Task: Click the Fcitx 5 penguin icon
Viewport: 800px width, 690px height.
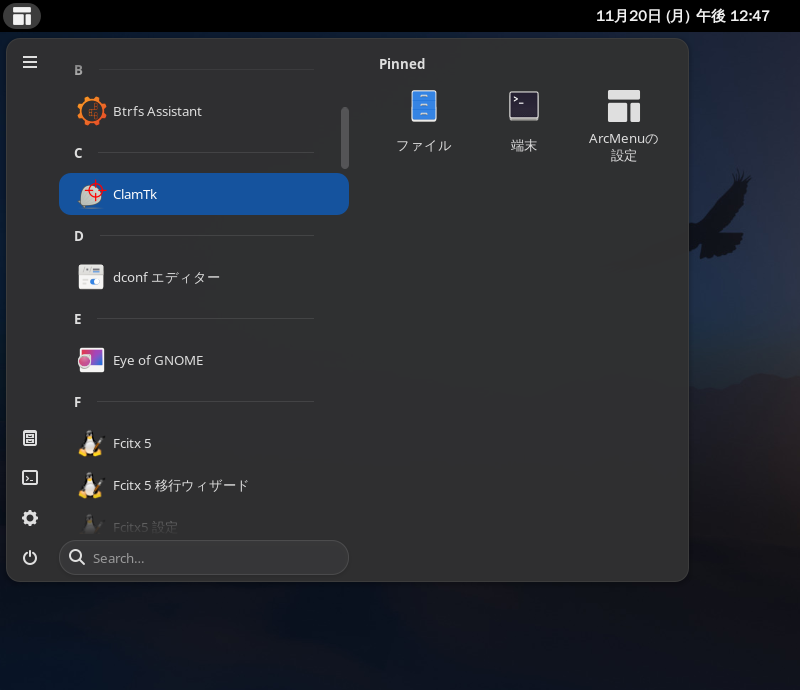Action: (91, 443)
